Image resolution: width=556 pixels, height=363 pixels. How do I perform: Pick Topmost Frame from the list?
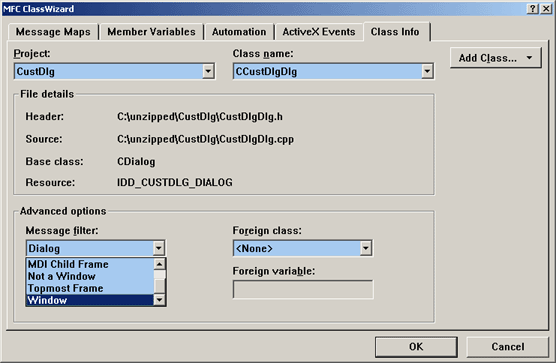(x=90, y=289)
